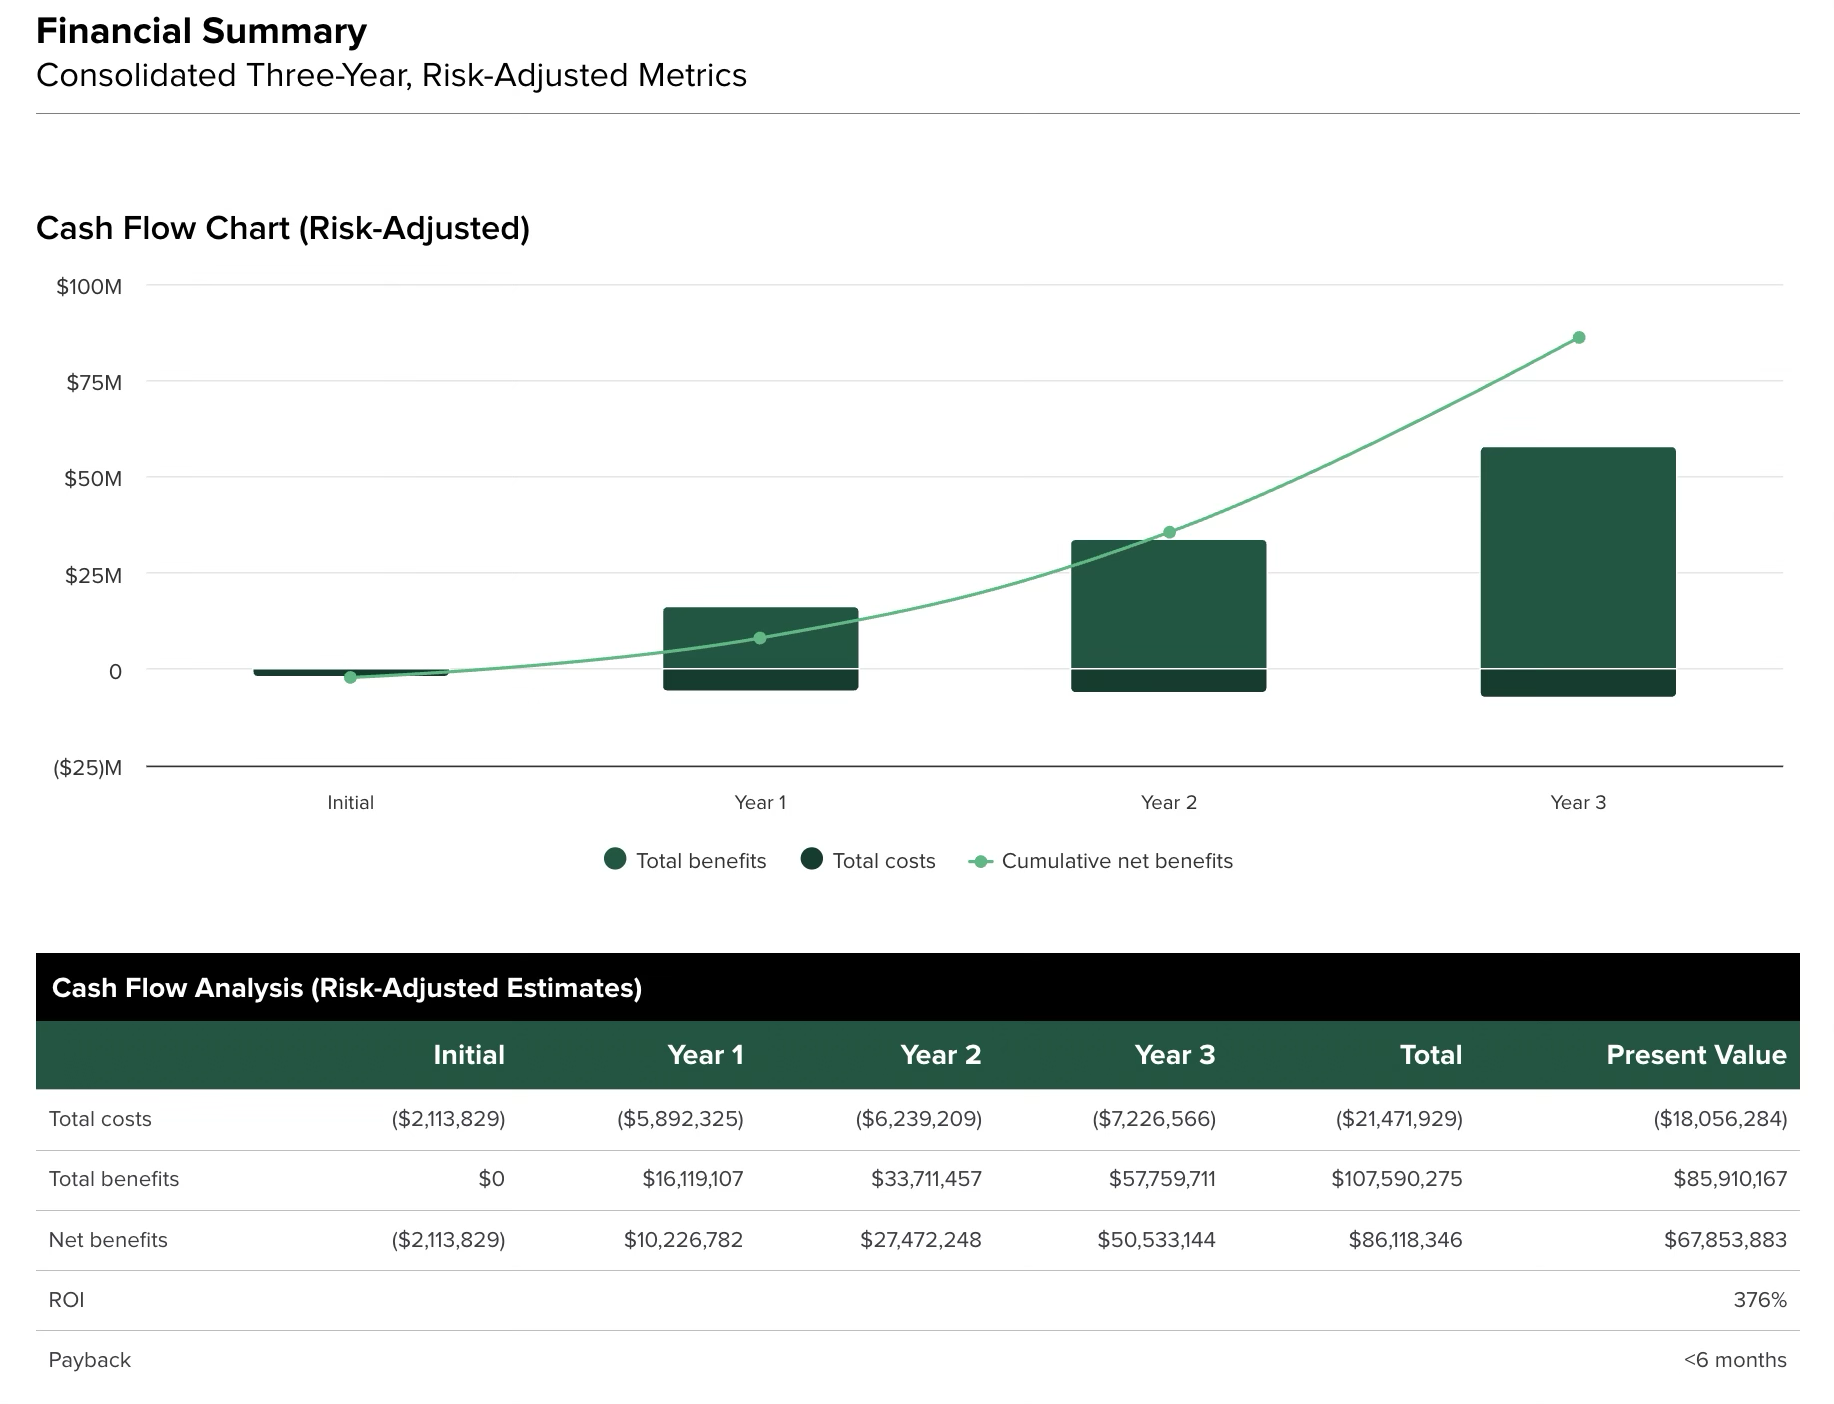Click the Payback row value
1834x1404 pixels.
pyautogui.click(x=1735, y=1360)
